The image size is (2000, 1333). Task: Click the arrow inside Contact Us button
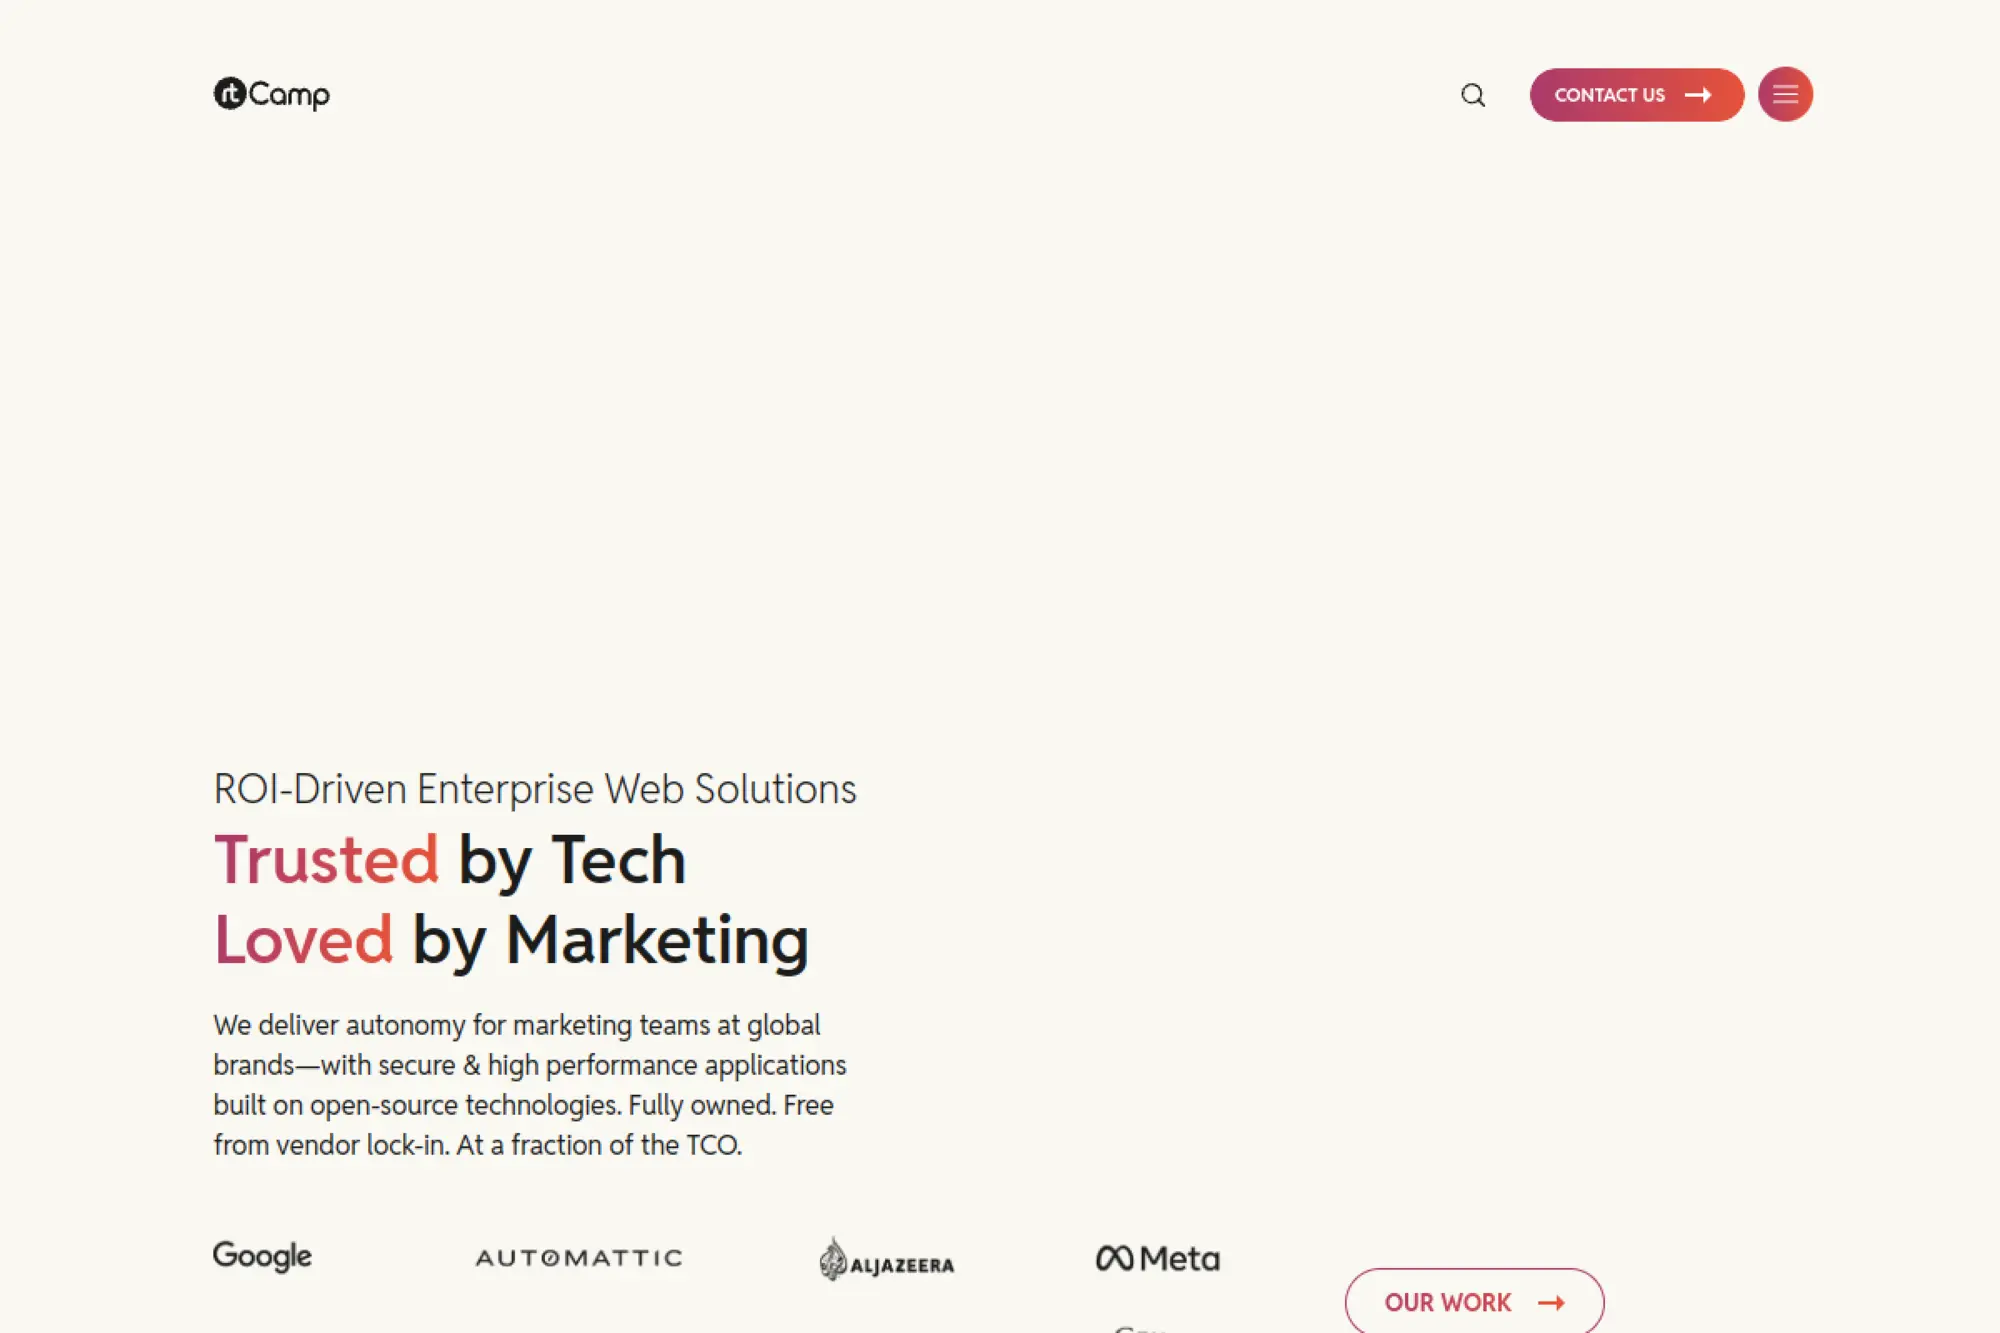1698,95
